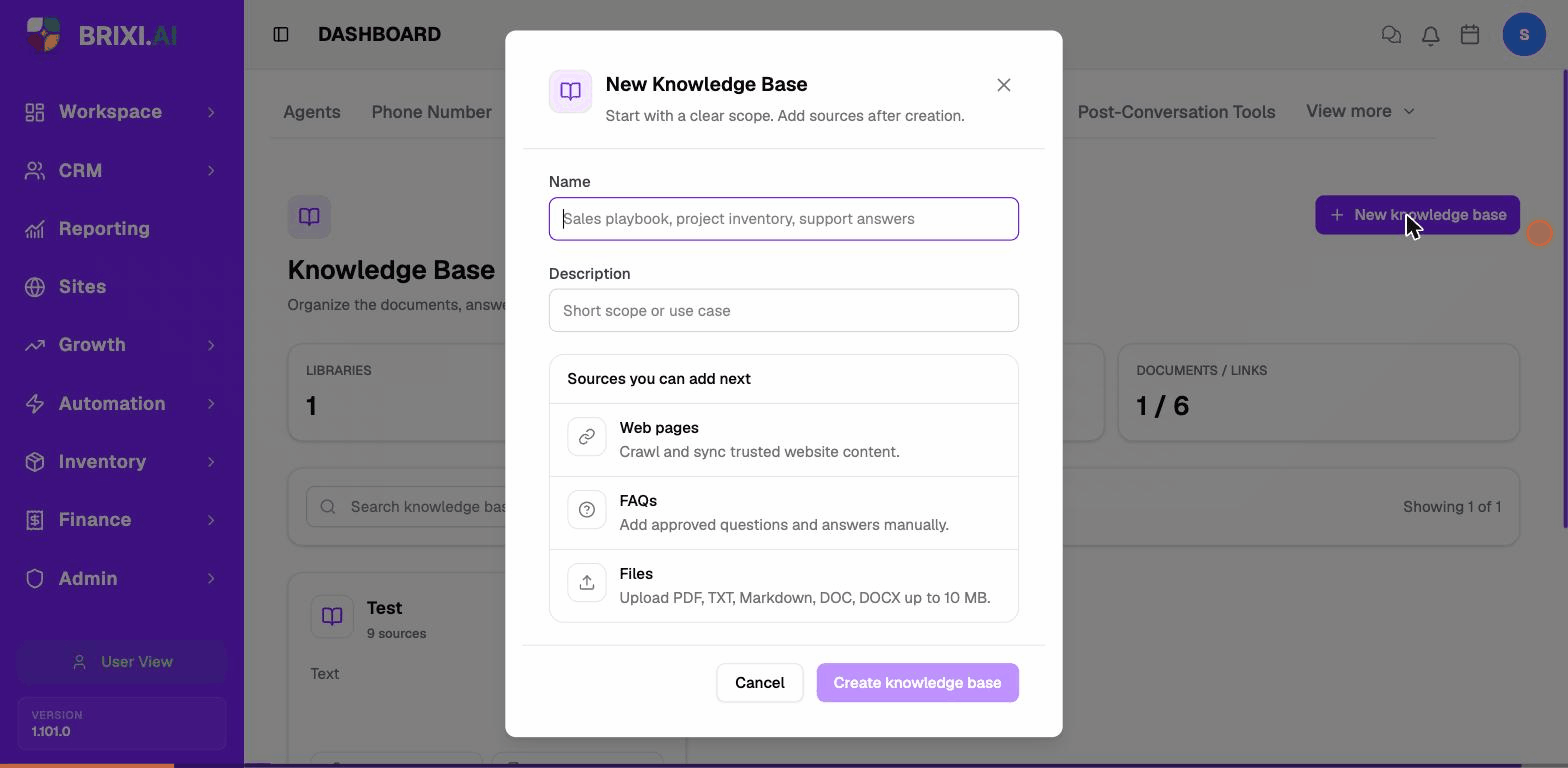
Task: Click the search magnifier icon
Action: tap(328, 507)
